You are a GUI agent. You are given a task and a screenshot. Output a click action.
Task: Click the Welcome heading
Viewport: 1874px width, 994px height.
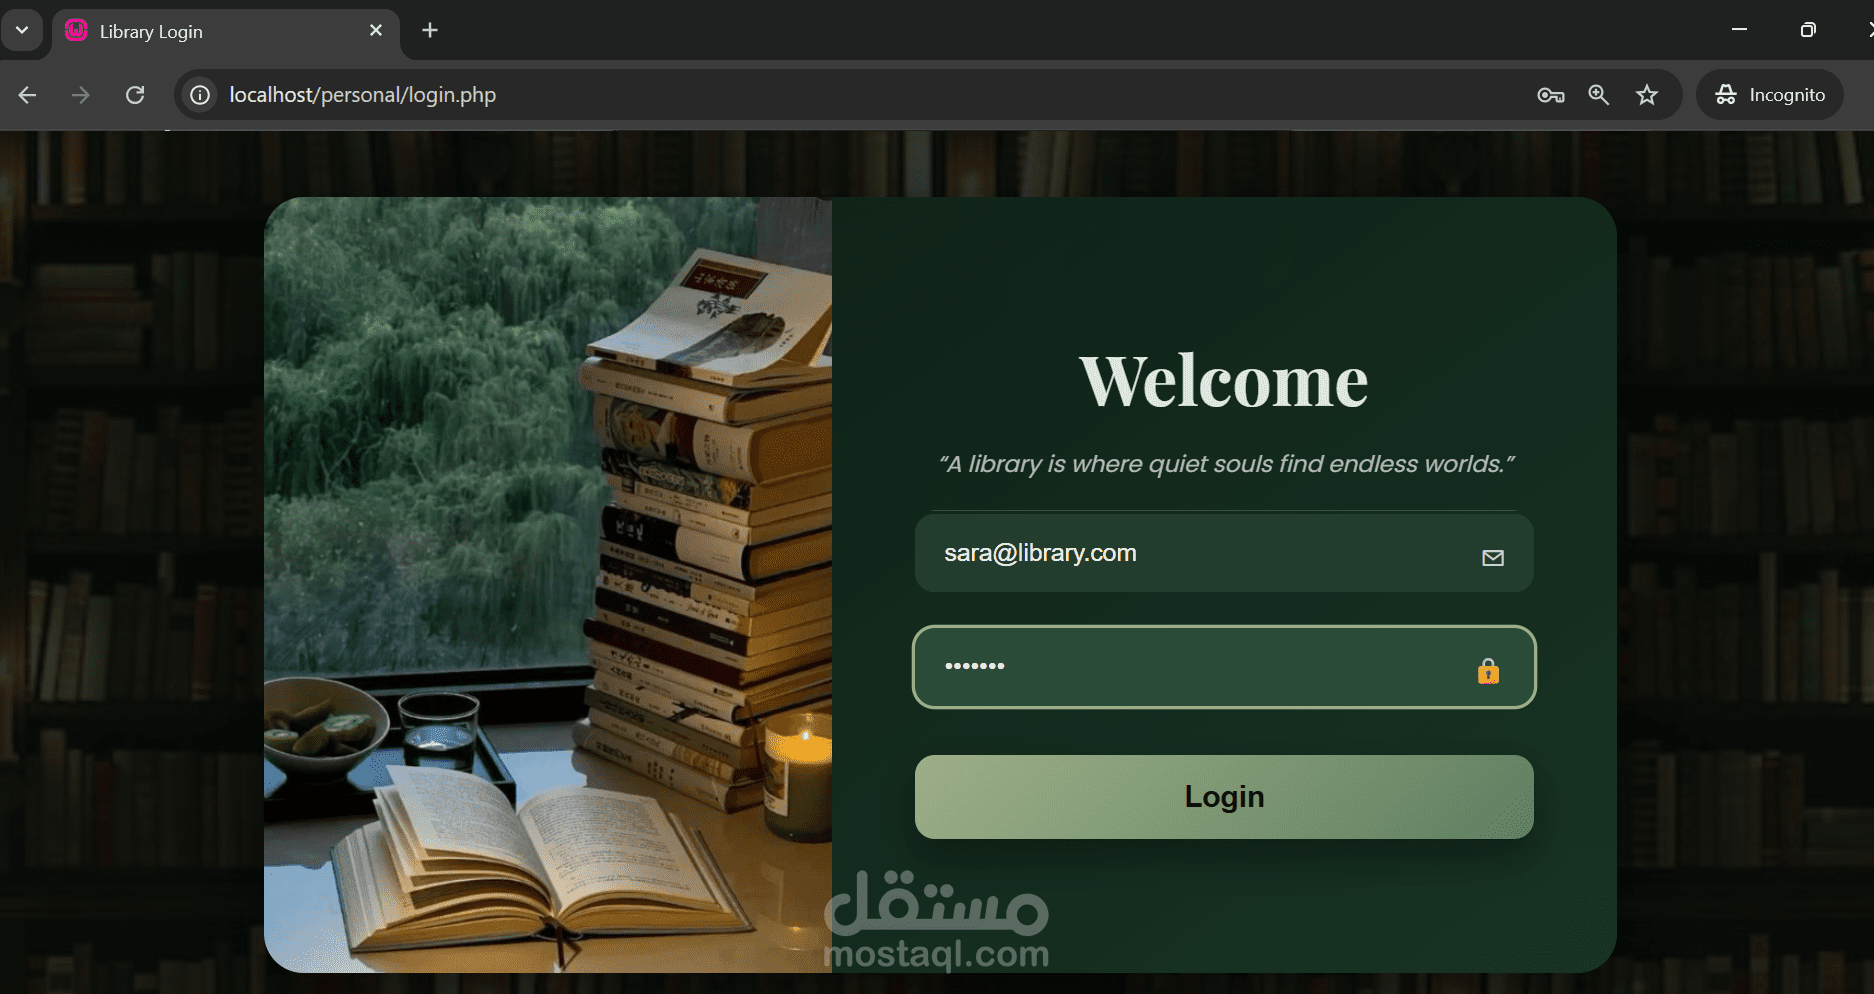click(x=1224, y=382)
